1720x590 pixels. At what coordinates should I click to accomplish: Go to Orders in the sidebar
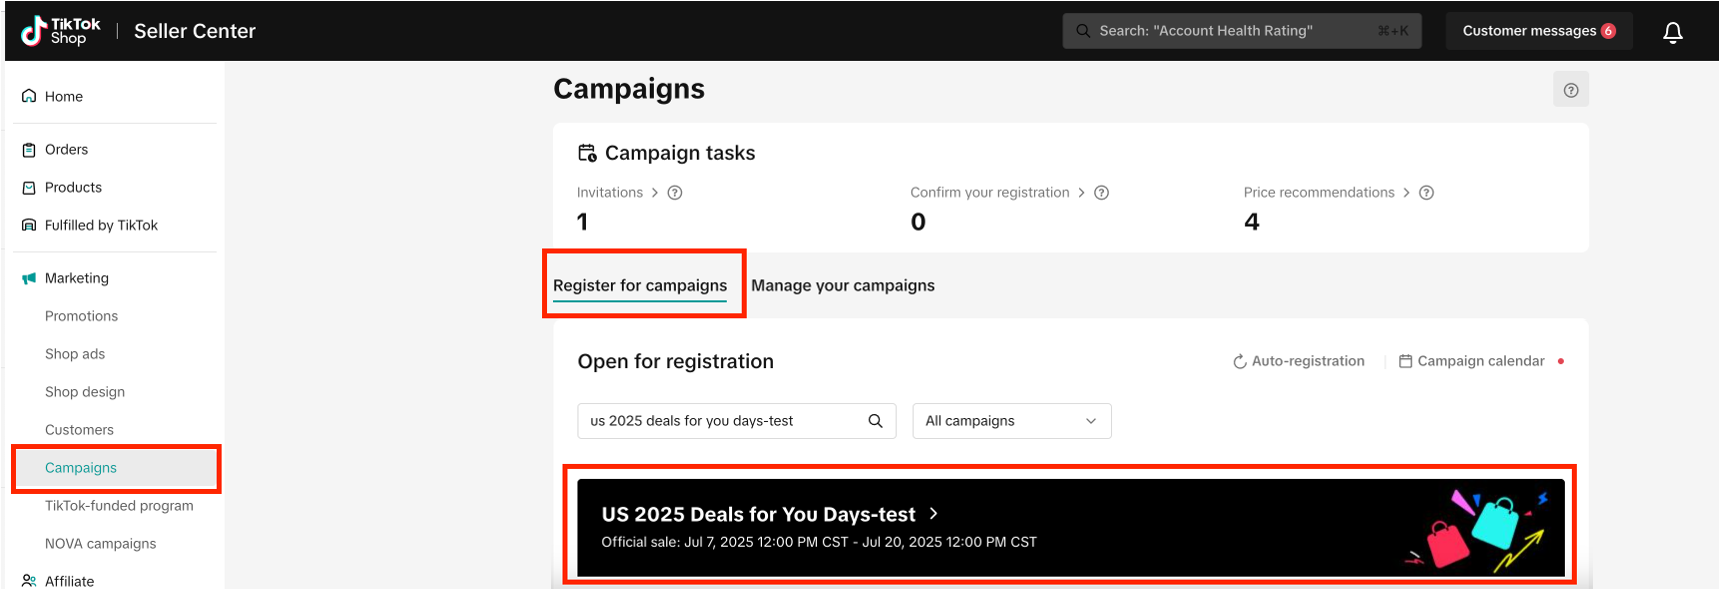[x=66, y=150]
